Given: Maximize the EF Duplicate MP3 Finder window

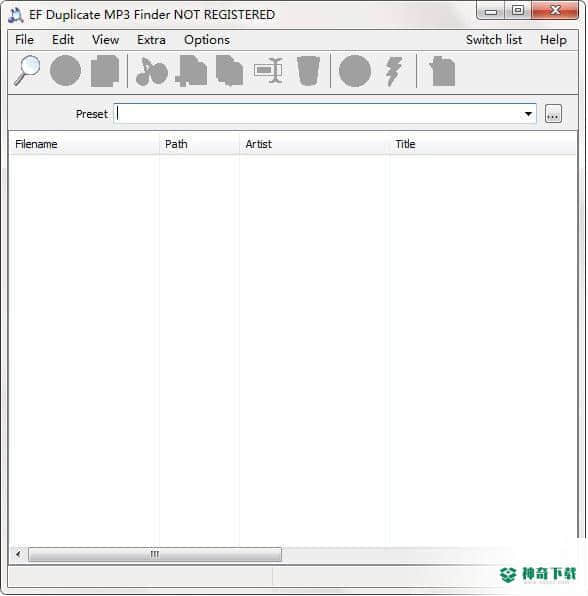Looking at the screenshot, I should click(518, 11).
